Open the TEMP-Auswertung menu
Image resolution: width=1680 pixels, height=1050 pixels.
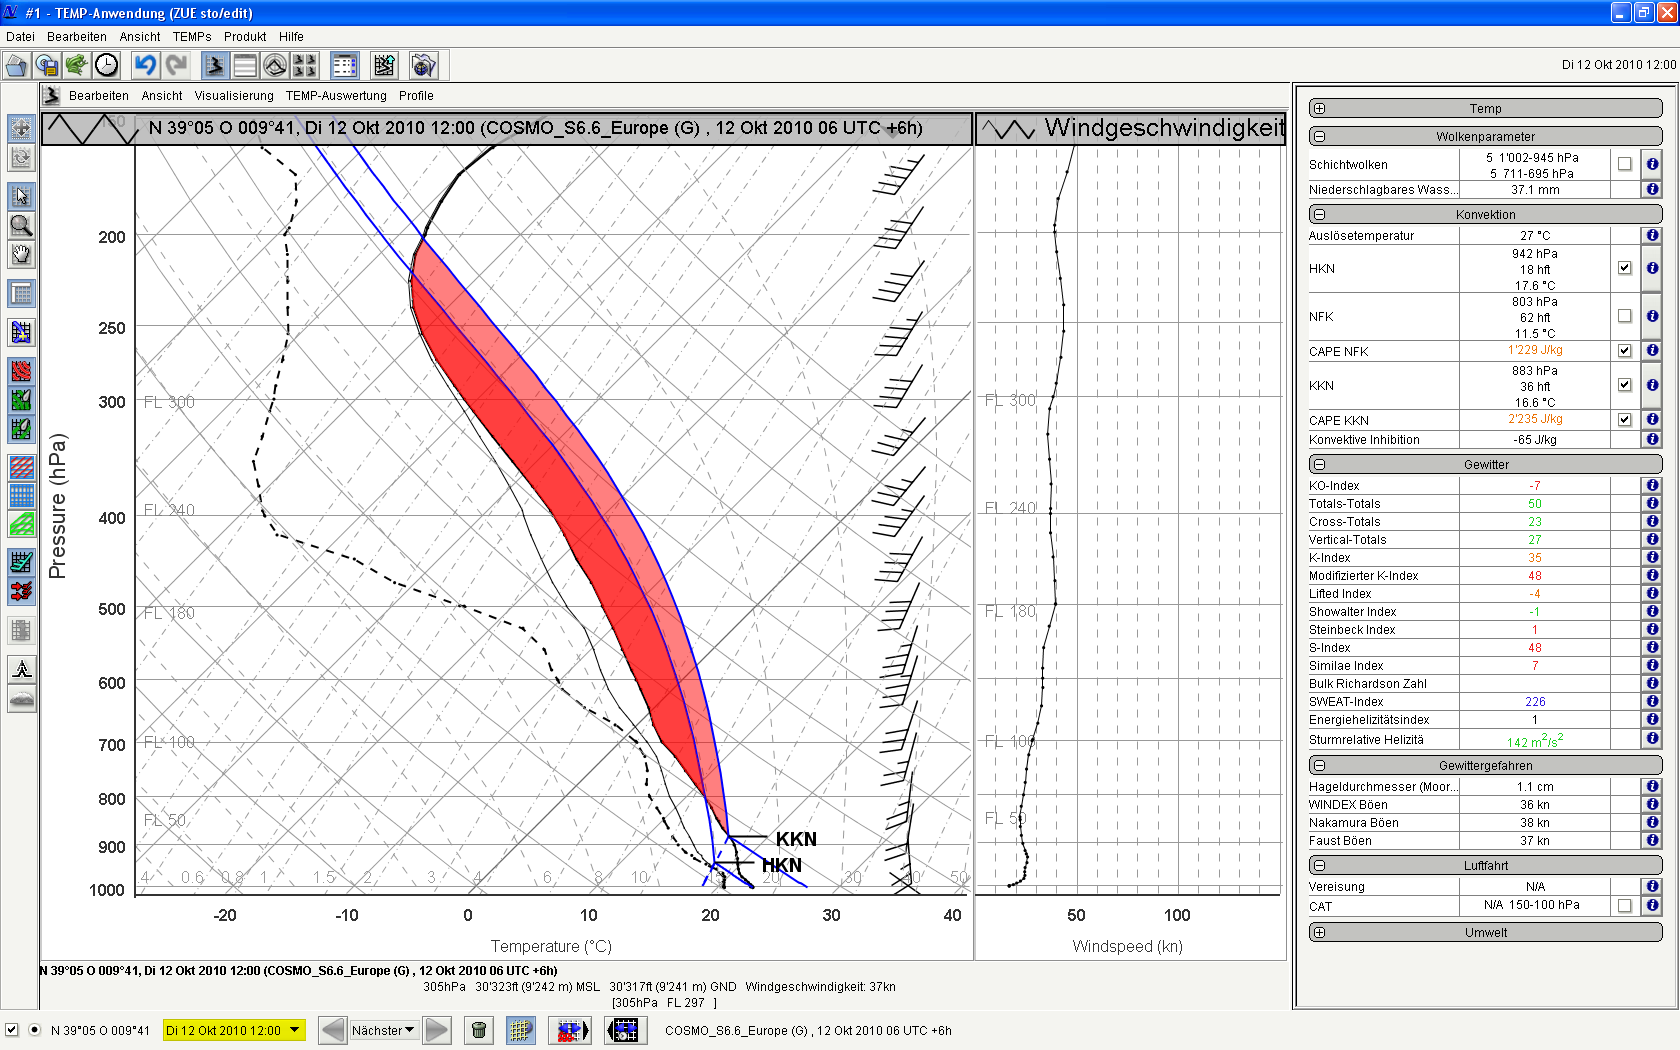pos(336,96)
